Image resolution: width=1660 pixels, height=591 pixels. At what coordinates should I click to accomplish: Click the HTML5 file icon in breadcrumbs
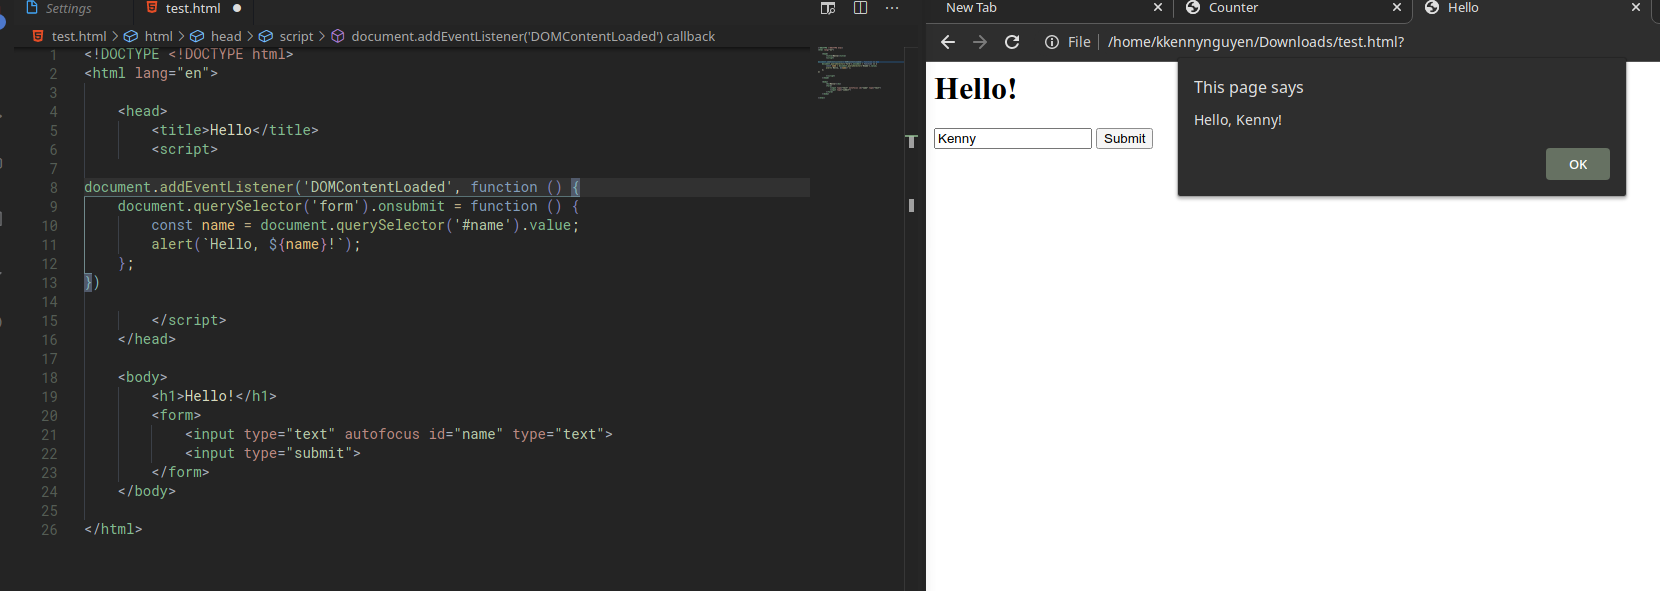coord(38,36)
